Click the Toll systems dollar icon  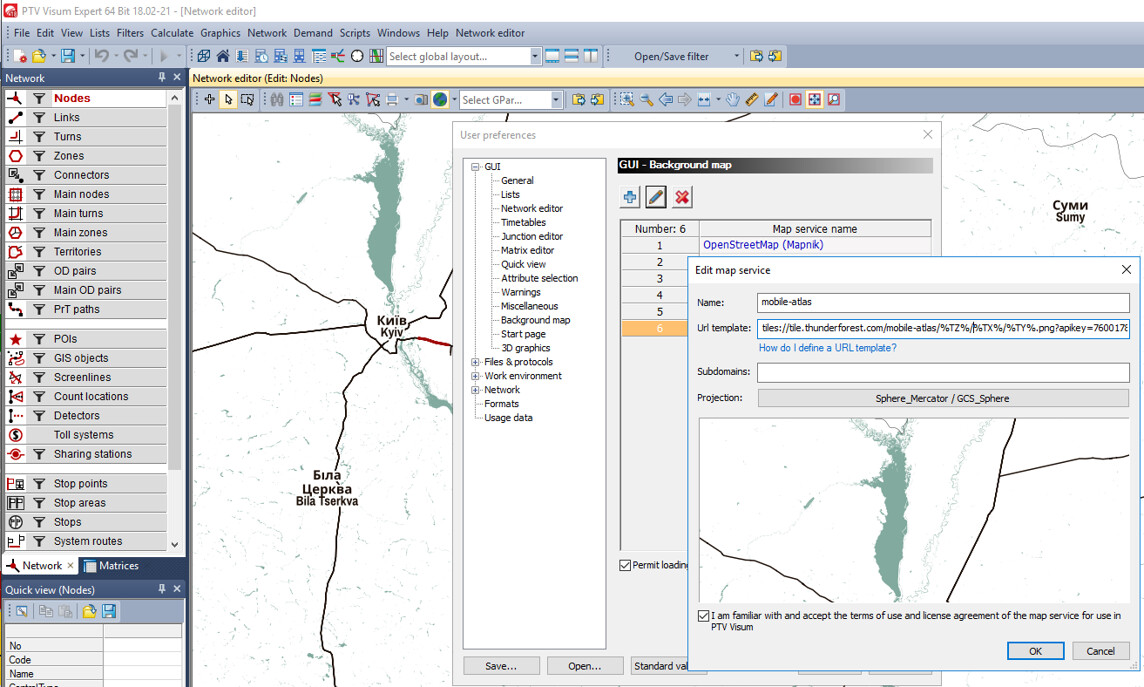click(15, 435)
